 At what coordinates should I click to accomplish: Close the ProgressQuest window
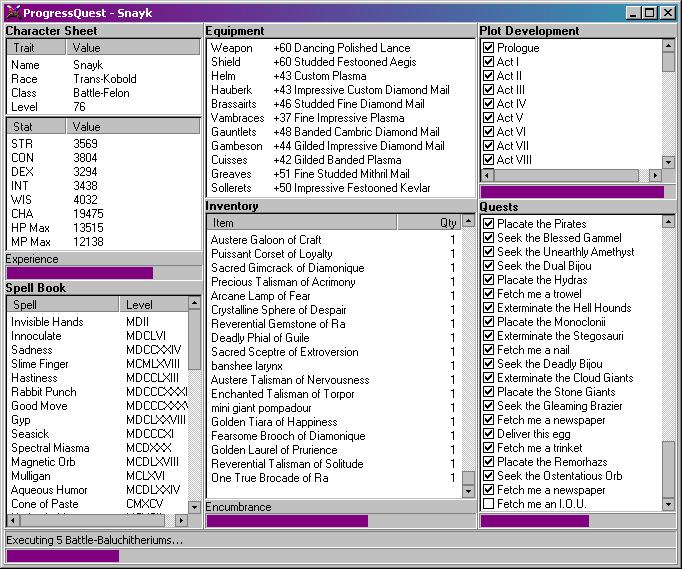tap(668, 13)
